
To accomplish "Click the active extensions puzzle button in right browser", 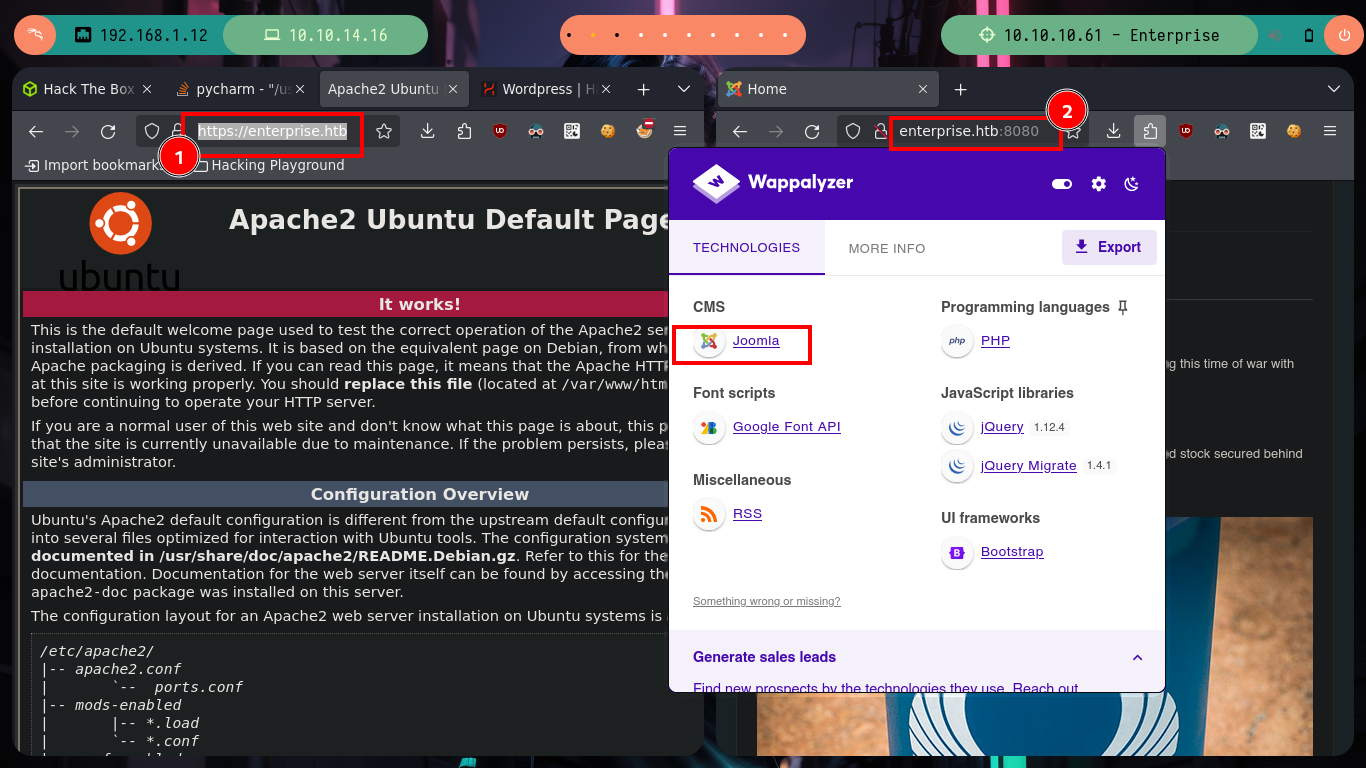I will (x=1150, y=131).
